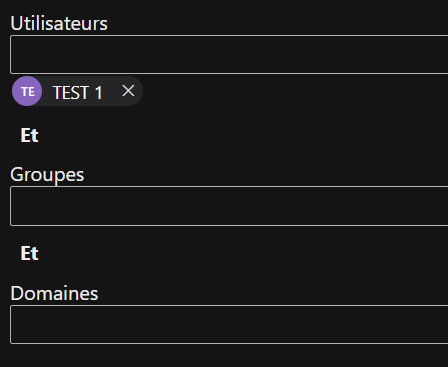Screen dimensions: 448x367
Task: Place cursor in the box above TEST 1
Action: coord(229,54)
